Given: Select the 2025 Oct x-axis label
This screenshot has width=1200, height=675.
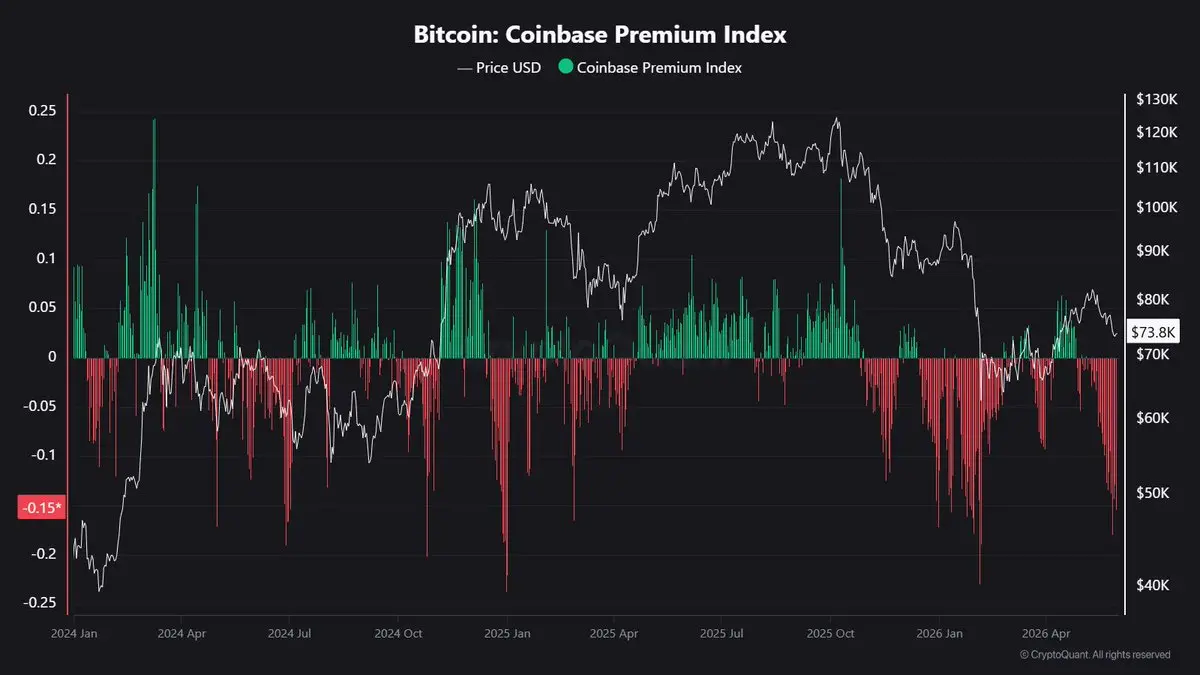Looking at the screenshot, I should pos(831,633).
